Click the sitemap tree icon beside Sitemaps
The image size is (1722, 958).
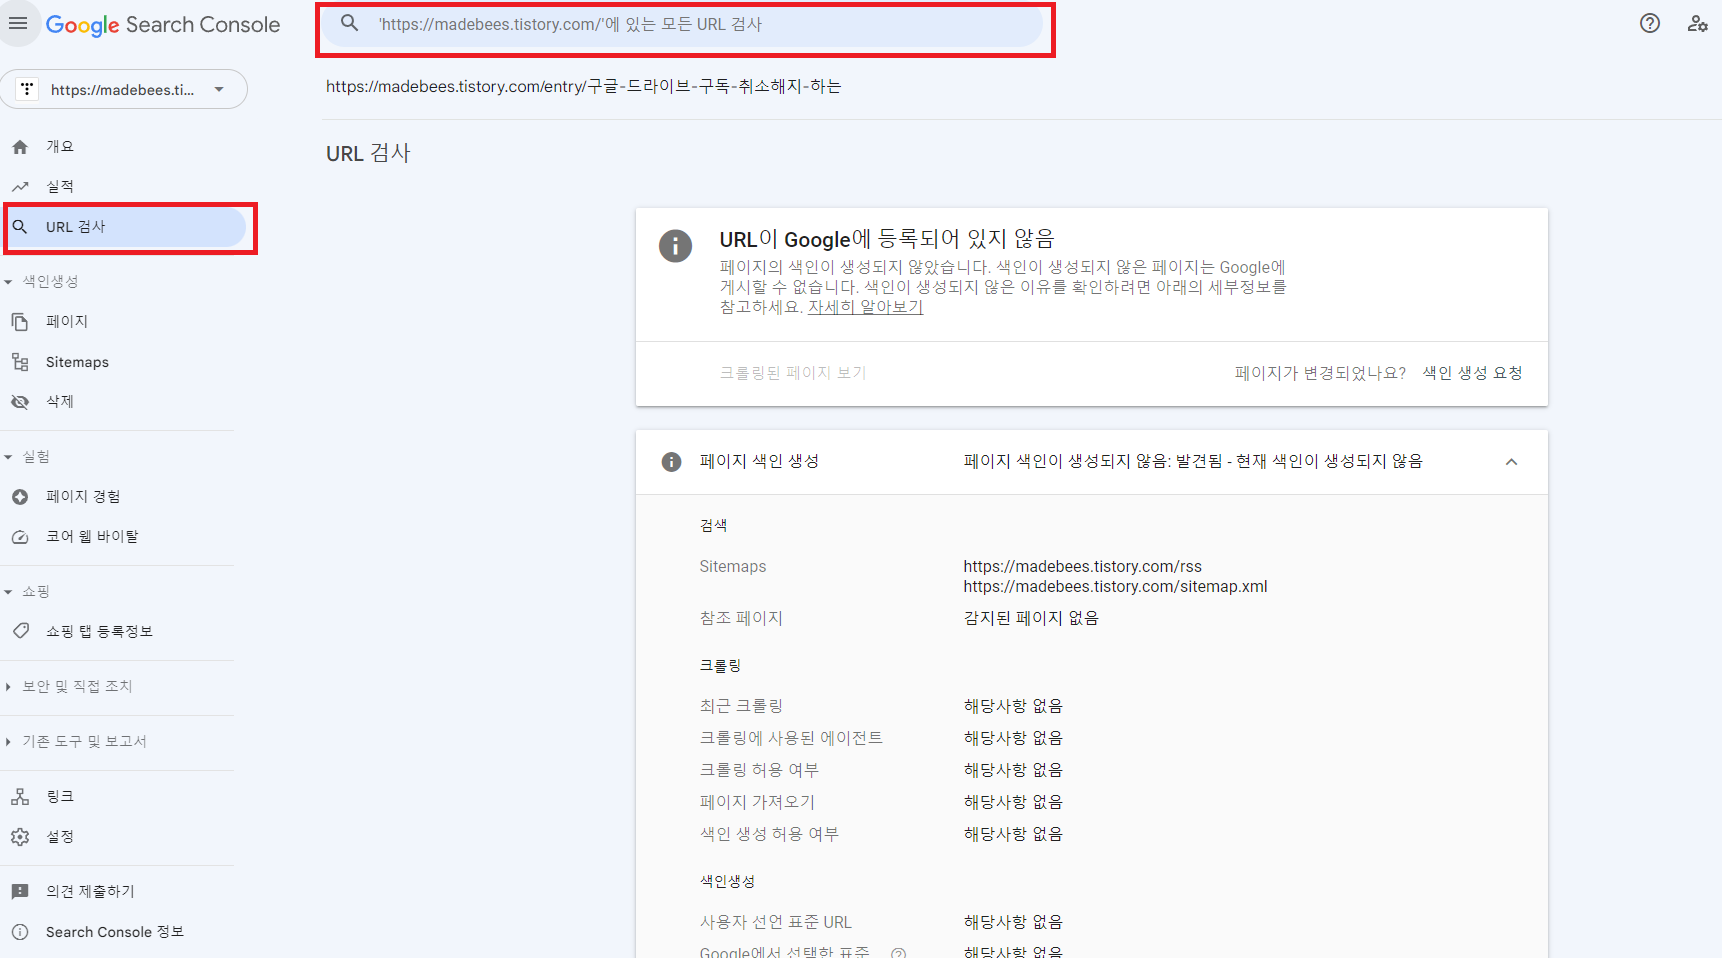click(20, 362)
